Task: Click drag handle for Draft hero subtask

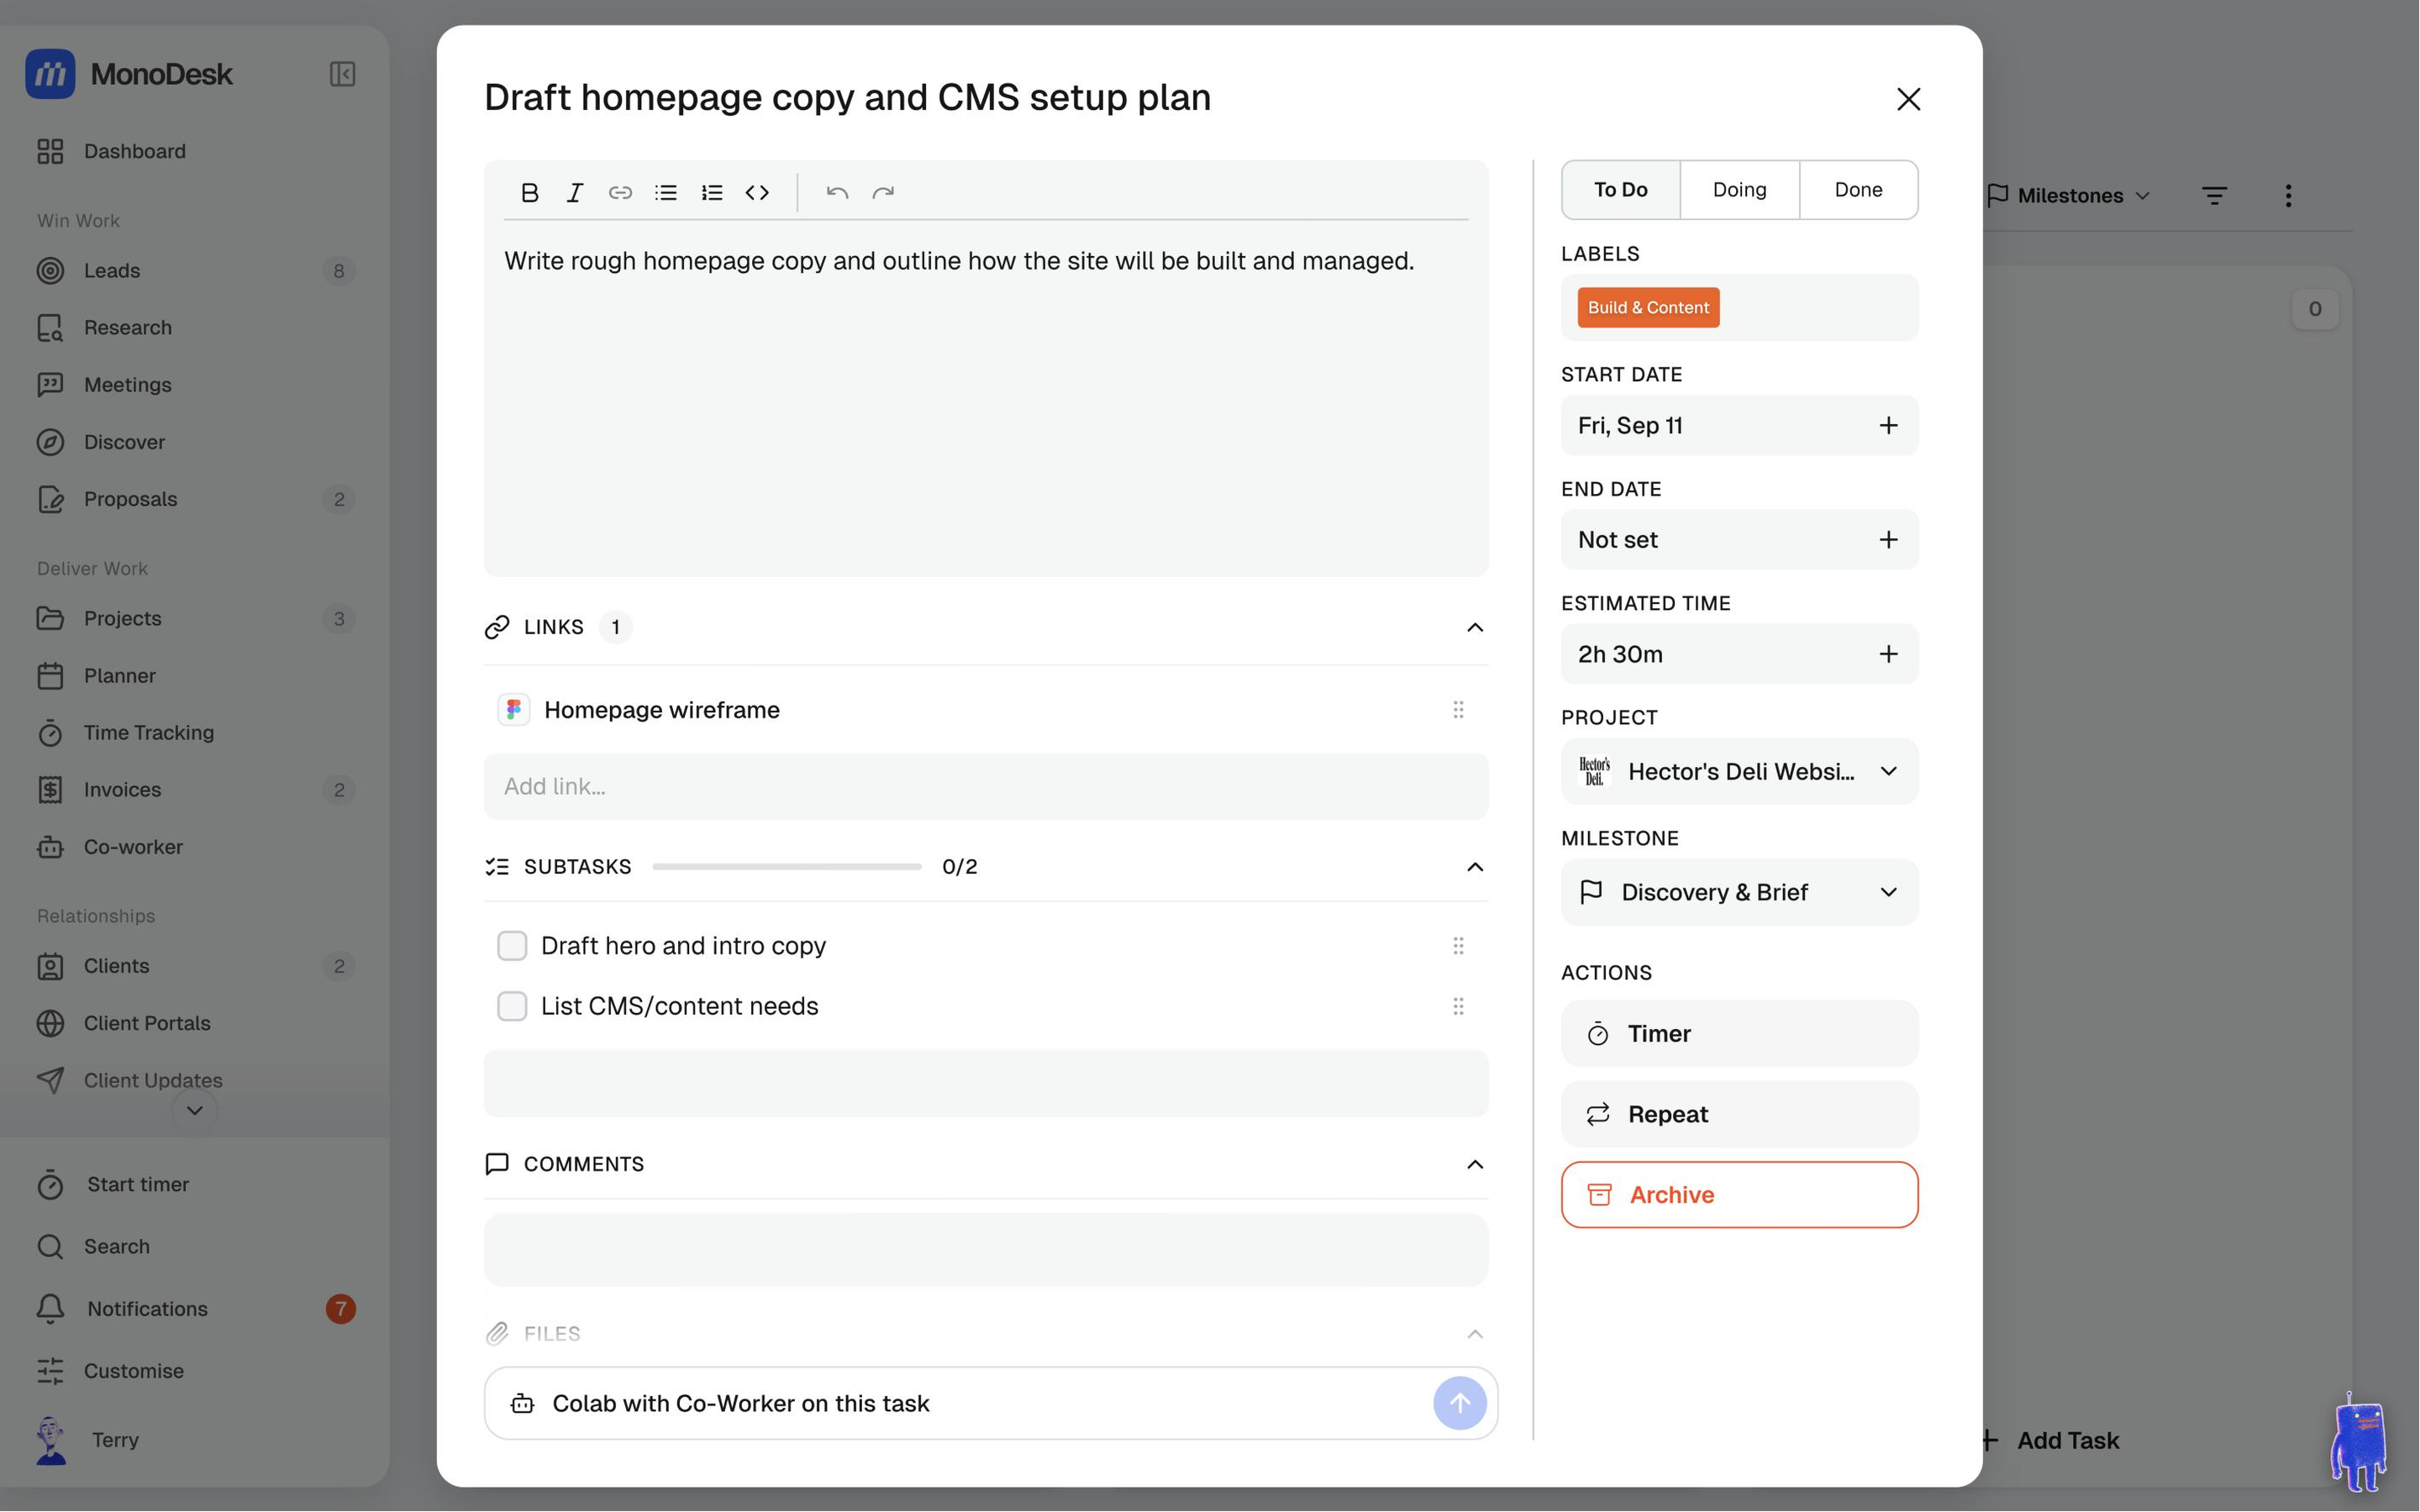Action: tap(1458, 946)
